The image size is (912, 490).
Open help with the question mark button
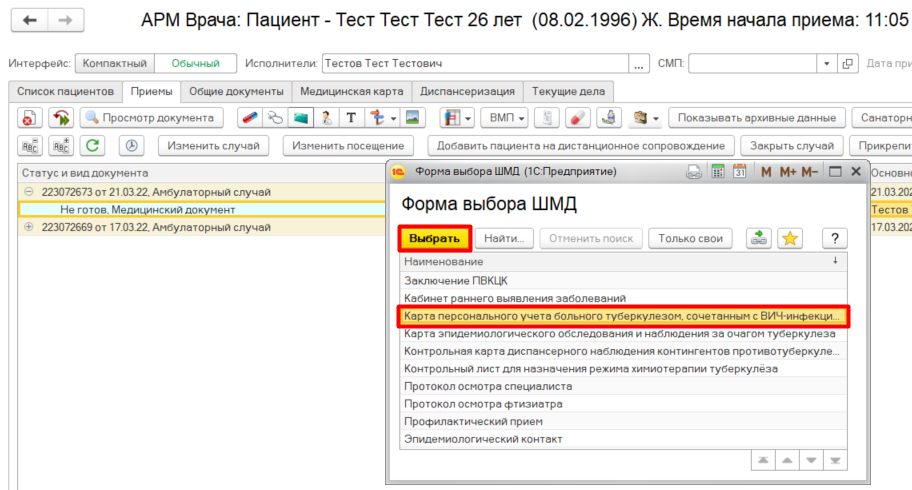[834, 238]
